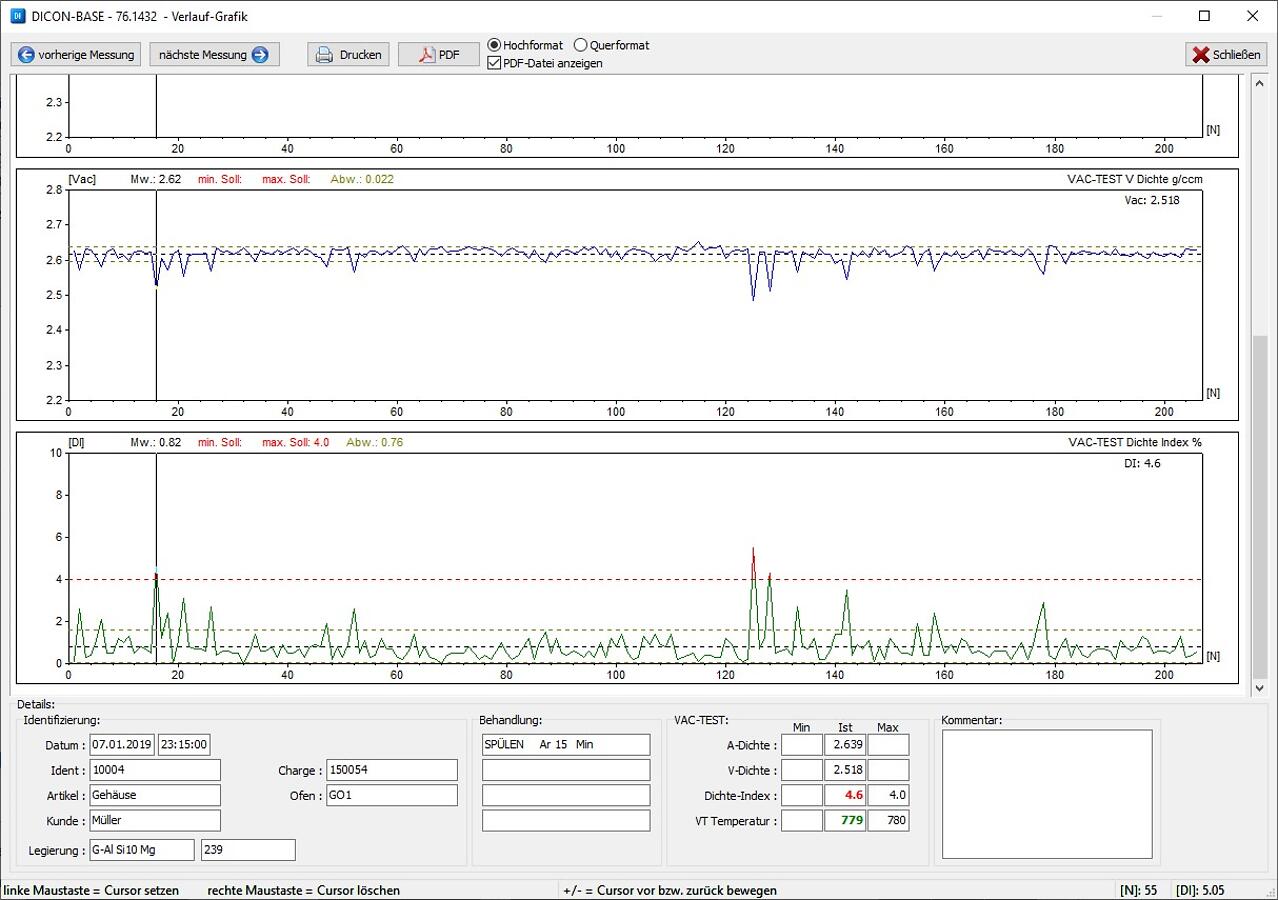Click into the Kommentar text box
Viewport: 1278px width, 900px height.
pyautogui.click(x=1047, y=794)
